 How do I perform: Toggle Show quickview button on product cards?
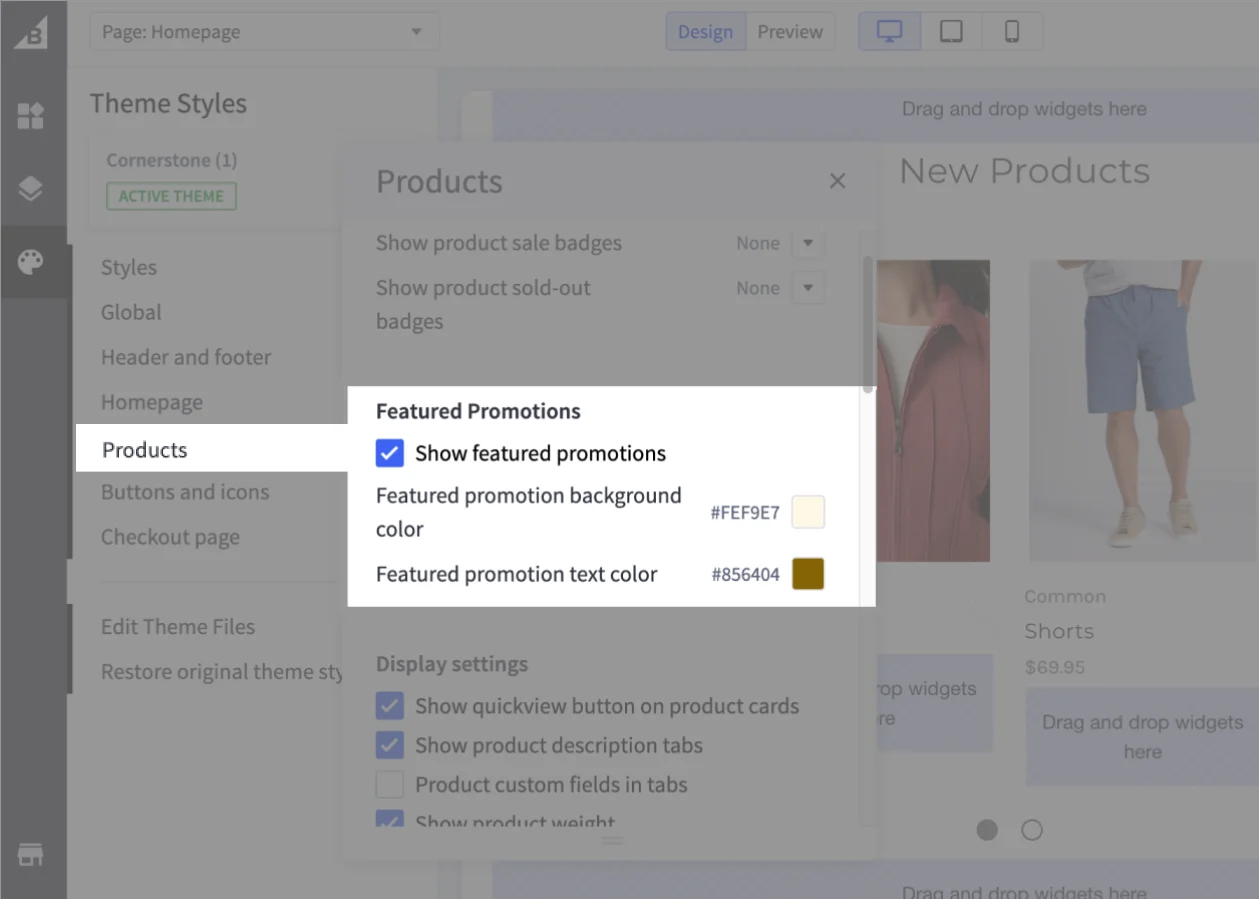pyautogui.click(x=390, y=706)
